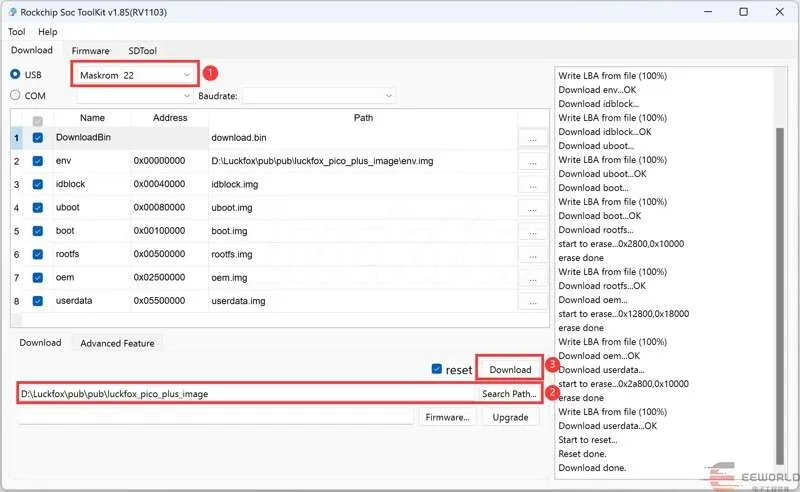This screenshot has width=800, height=492.
Task: Open the COM port dropdown
Action: (x=135, y=96)
